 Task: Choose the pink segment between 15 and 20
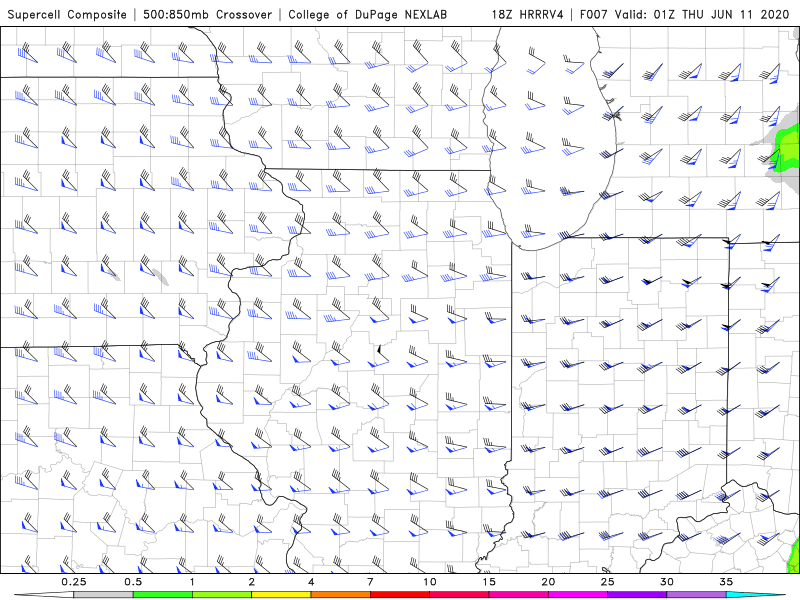(x=518, y=595)
